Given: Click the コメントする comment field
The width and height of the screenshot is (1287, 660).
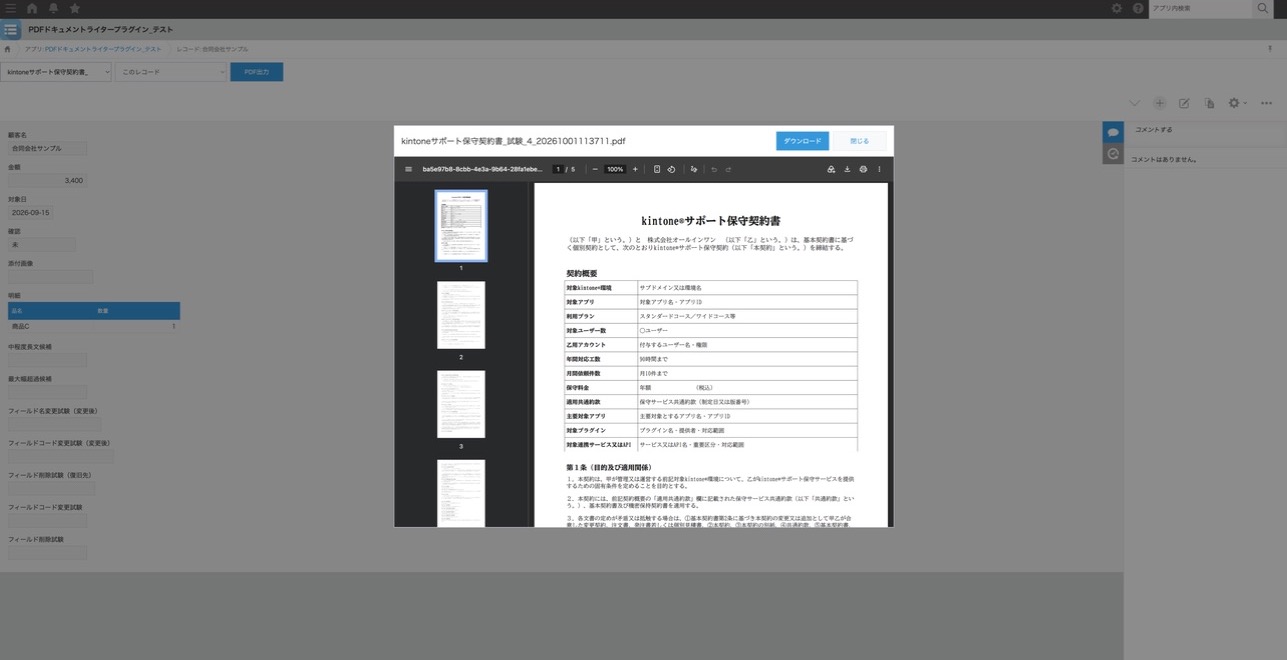Looking at the screenshot, I should (1207, 130).
